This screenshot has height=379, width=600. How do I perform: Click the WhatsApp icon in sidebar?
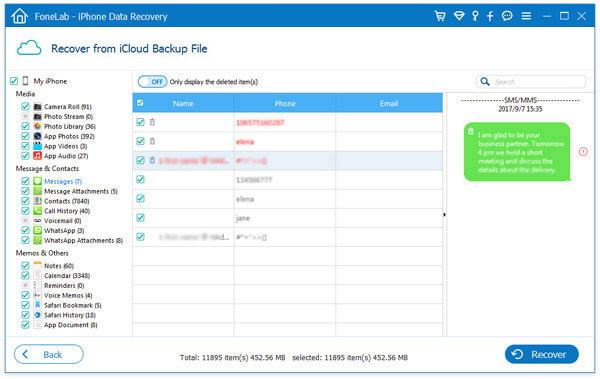(38, 230)
